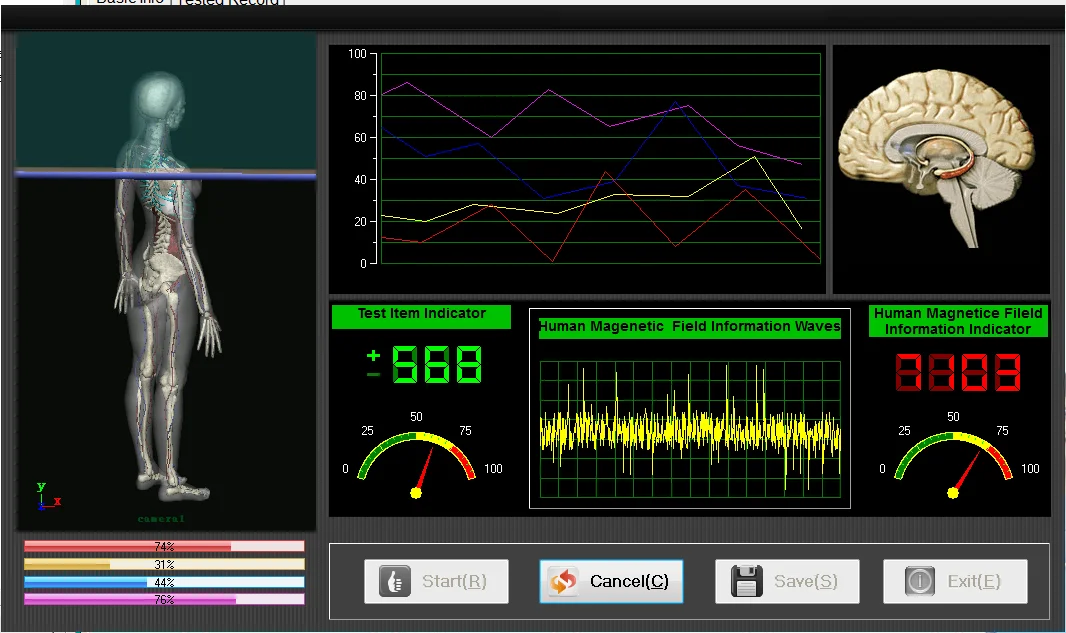1066x633 pixels.
Task: Click the yellow pivot dot of Test Item gauge
Action: pos(416,492)
